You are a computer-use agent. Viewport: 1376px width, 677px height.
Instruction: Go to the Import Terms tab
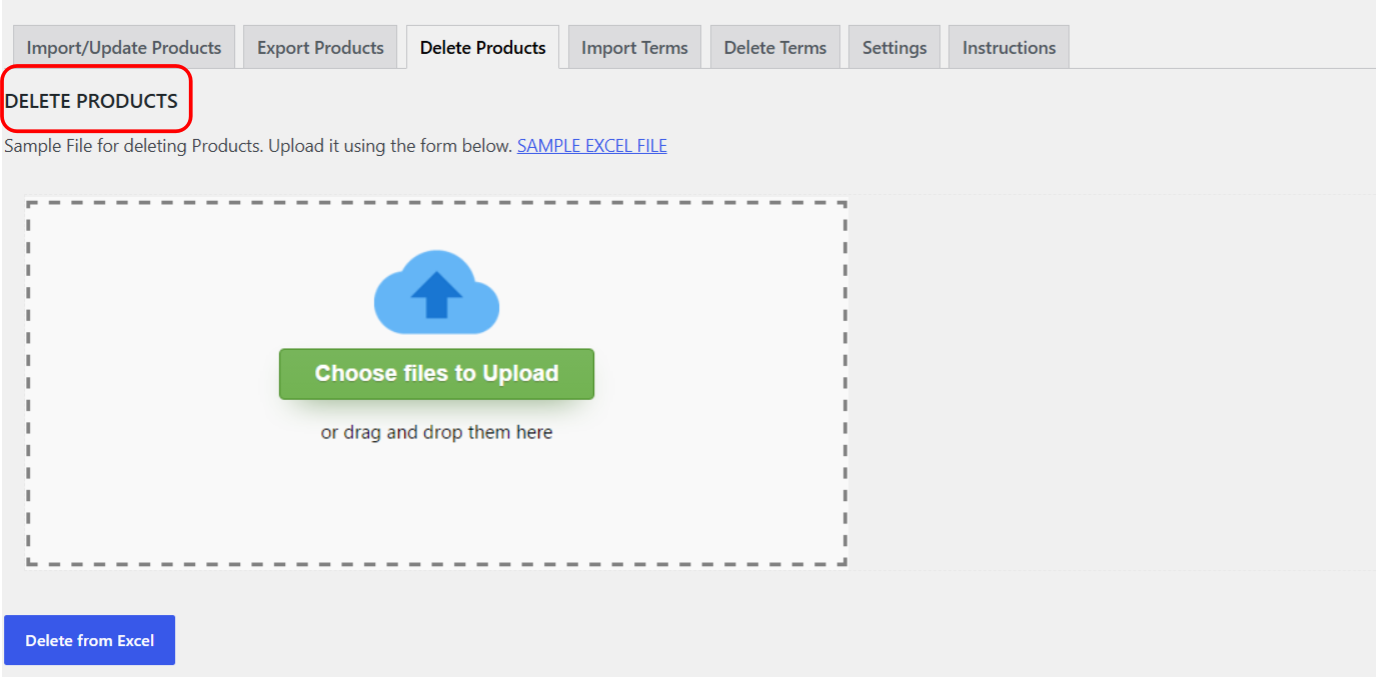635,47
